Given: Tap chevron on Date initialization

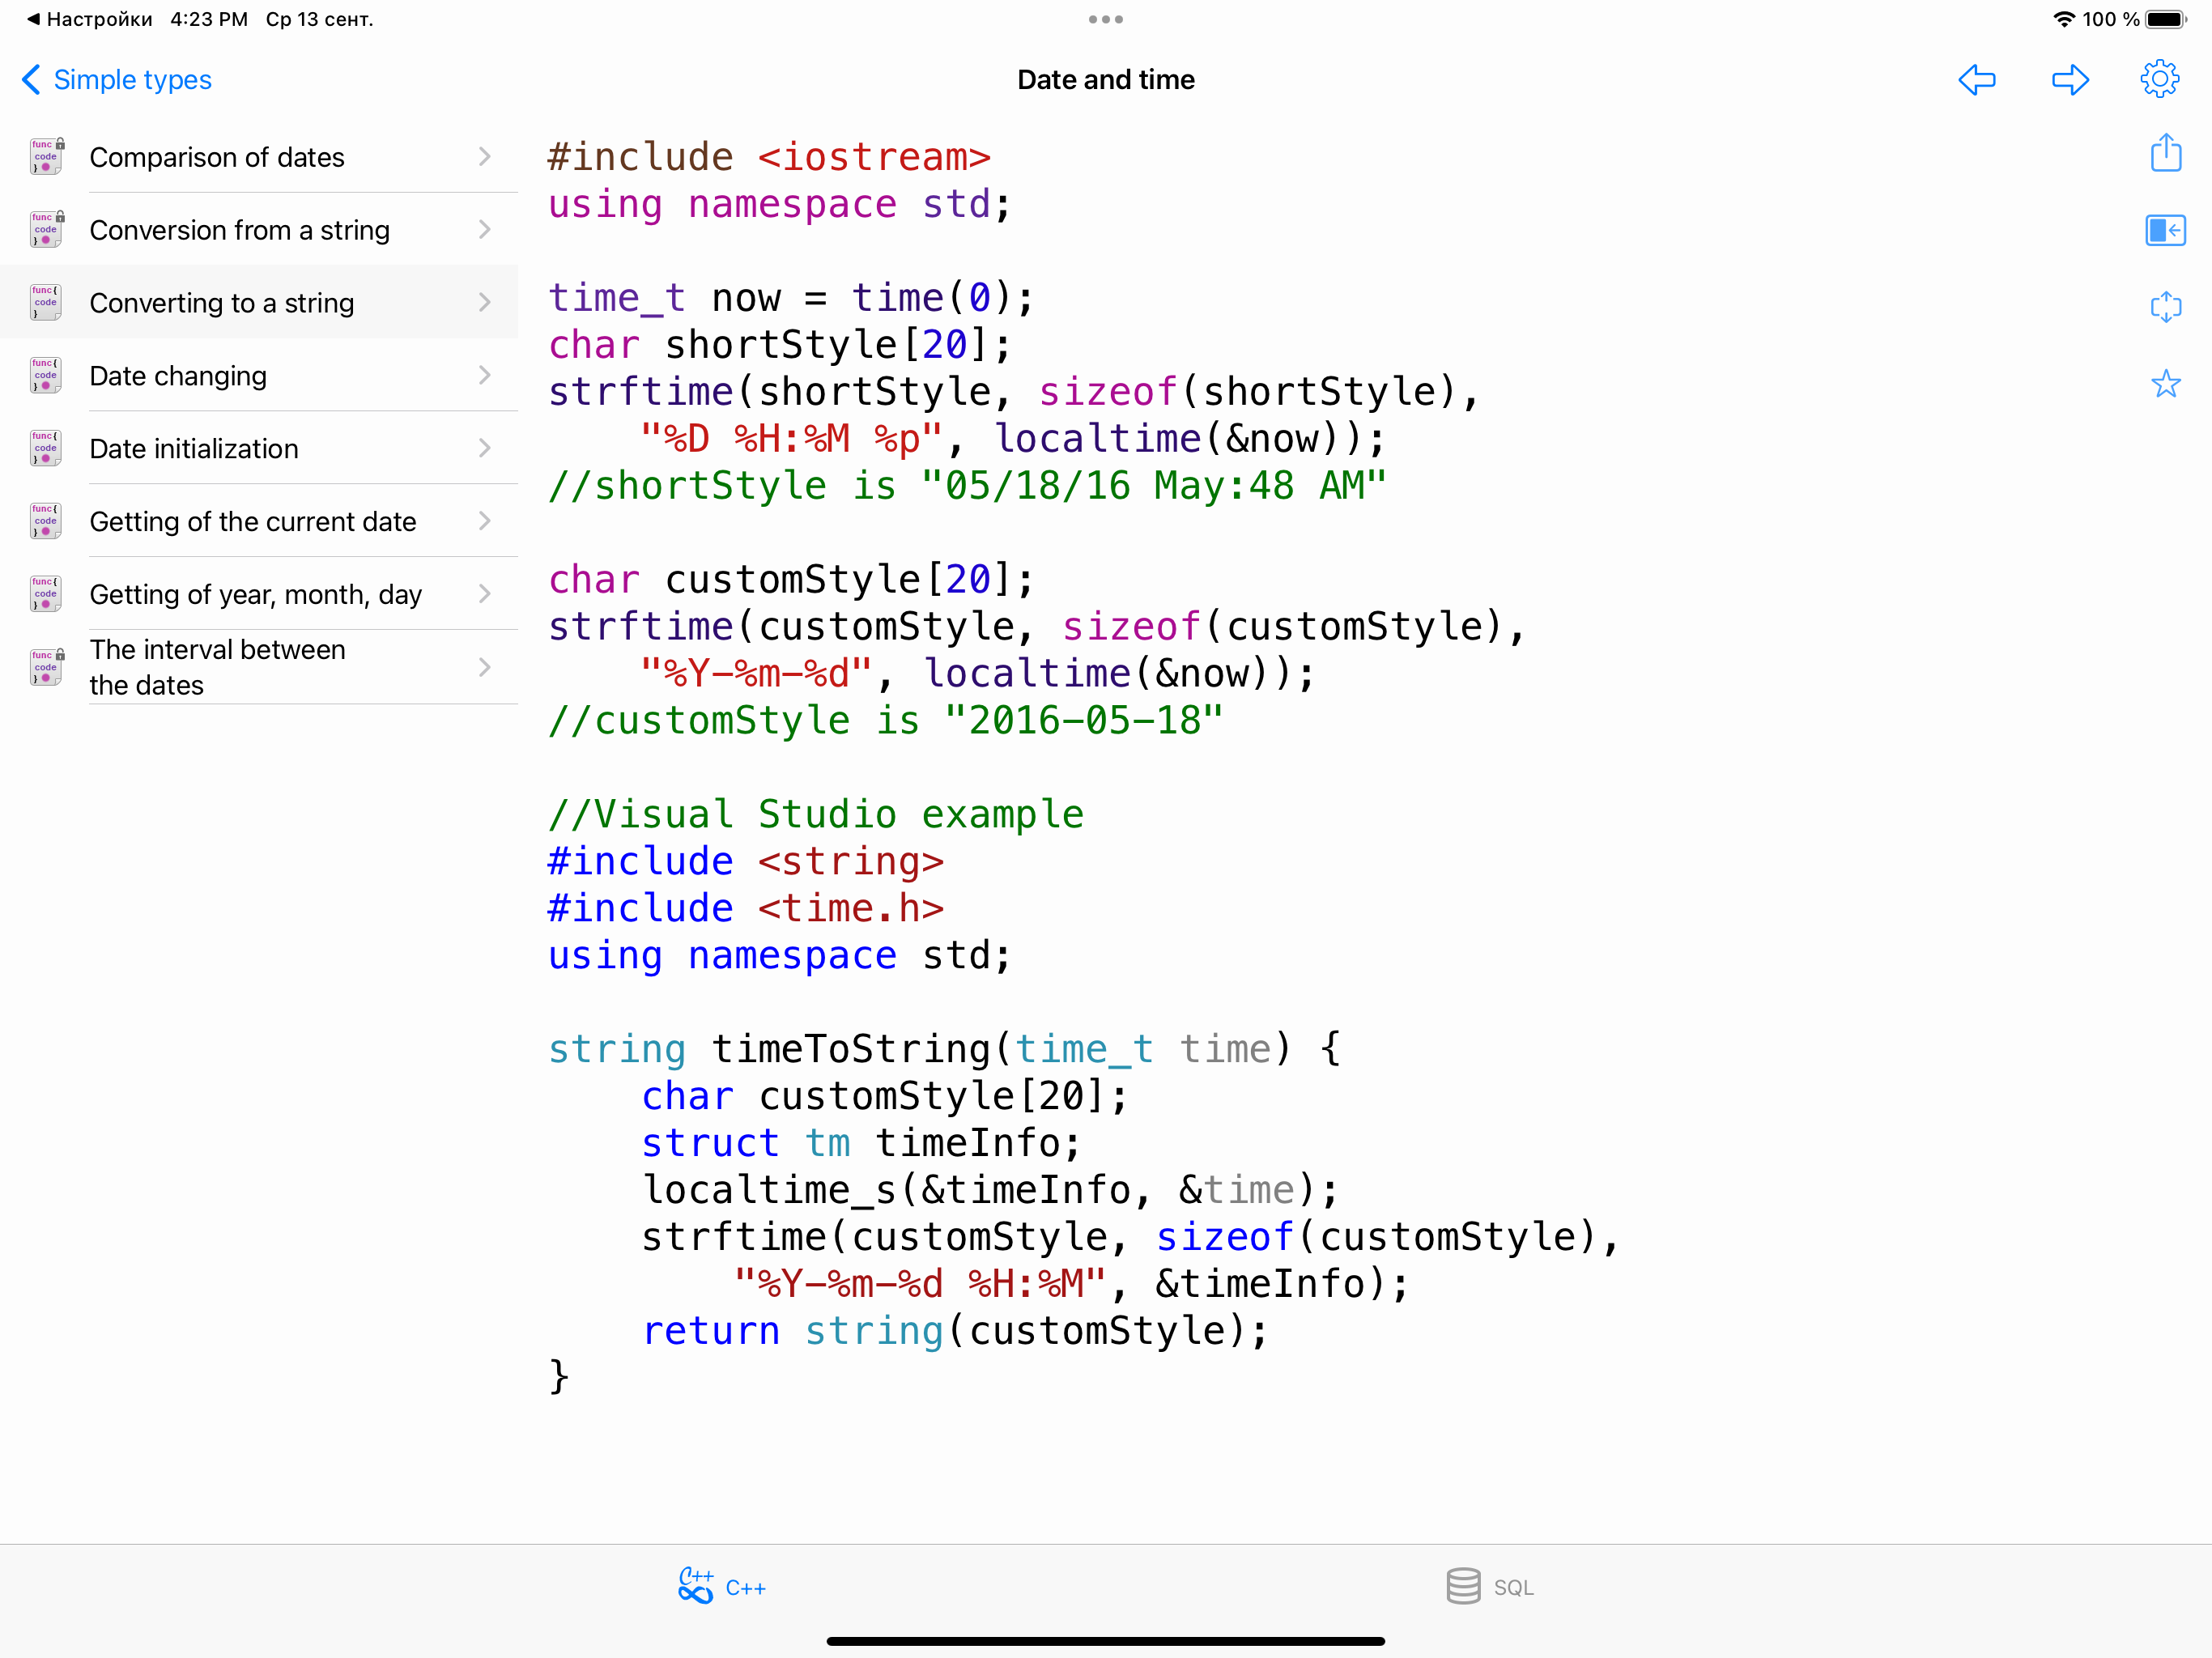Looking at the screenshot, I should tap(485, 448).
